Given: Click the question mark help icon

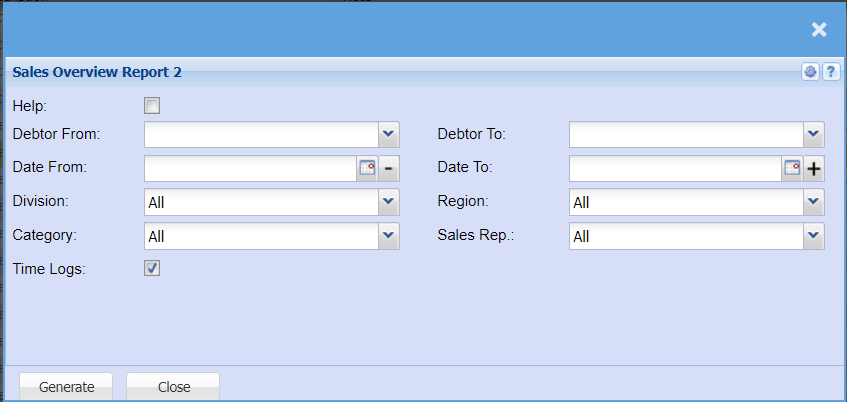Looking at the screenshot, I should pyautogui.click(x=830, y=72).
